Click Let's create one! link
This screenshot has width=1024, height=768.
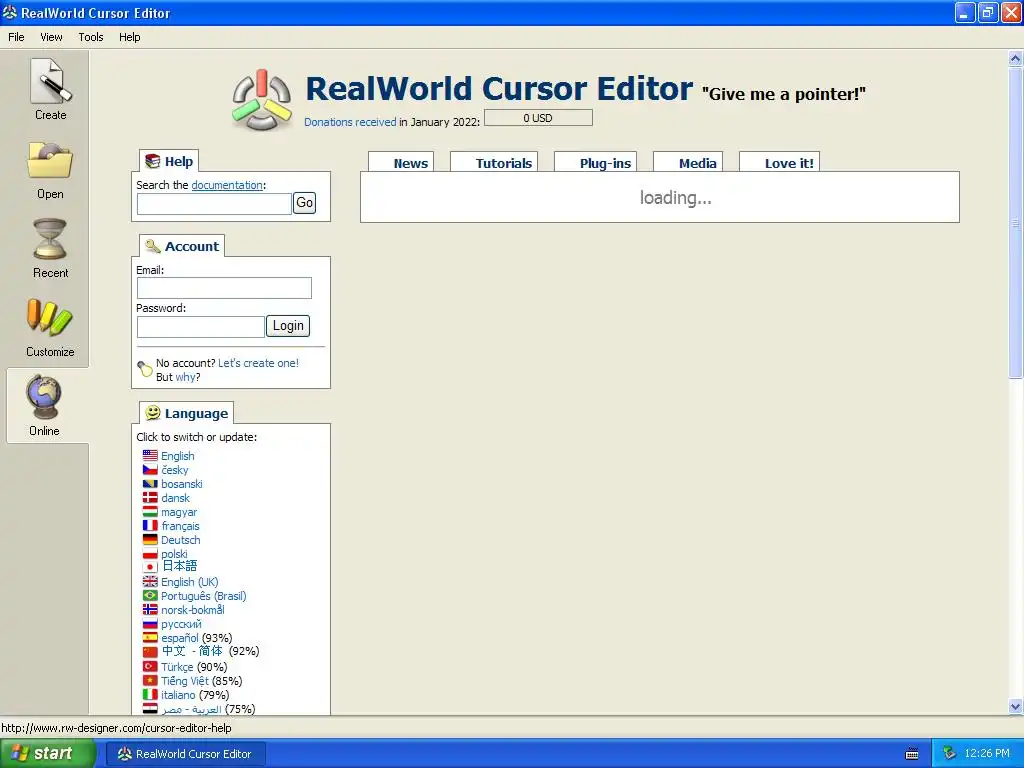pyautogui.click(x=258, y=363)
